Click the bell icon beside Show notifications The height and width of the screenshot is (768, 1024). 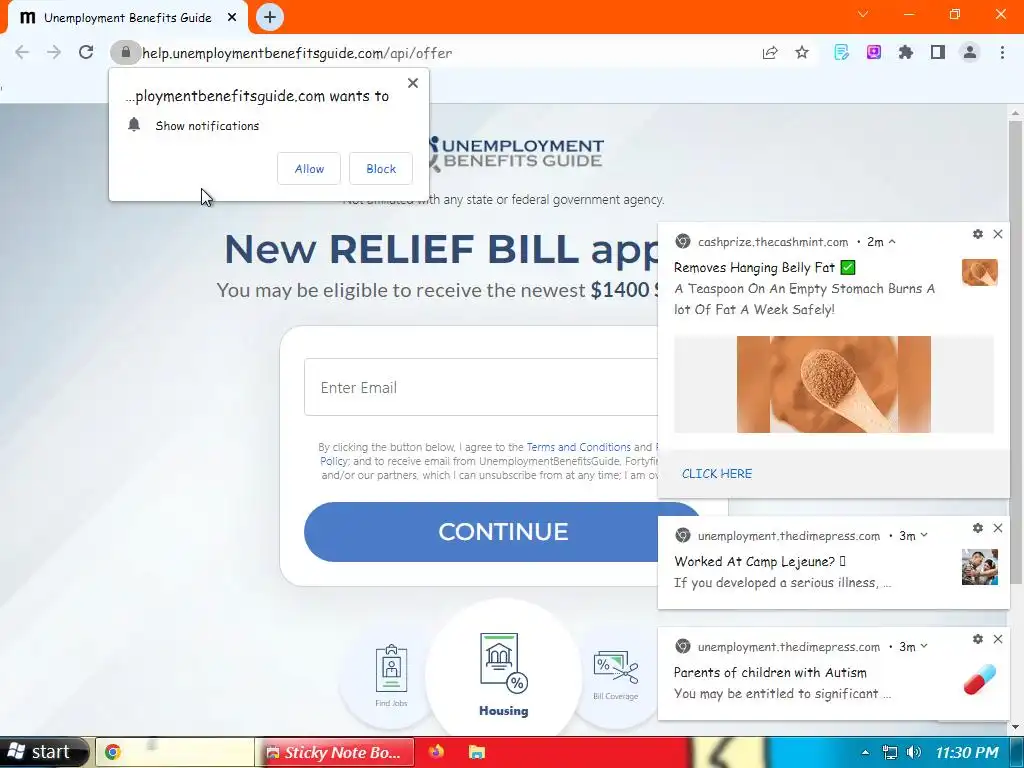click(x=134, y=125)
